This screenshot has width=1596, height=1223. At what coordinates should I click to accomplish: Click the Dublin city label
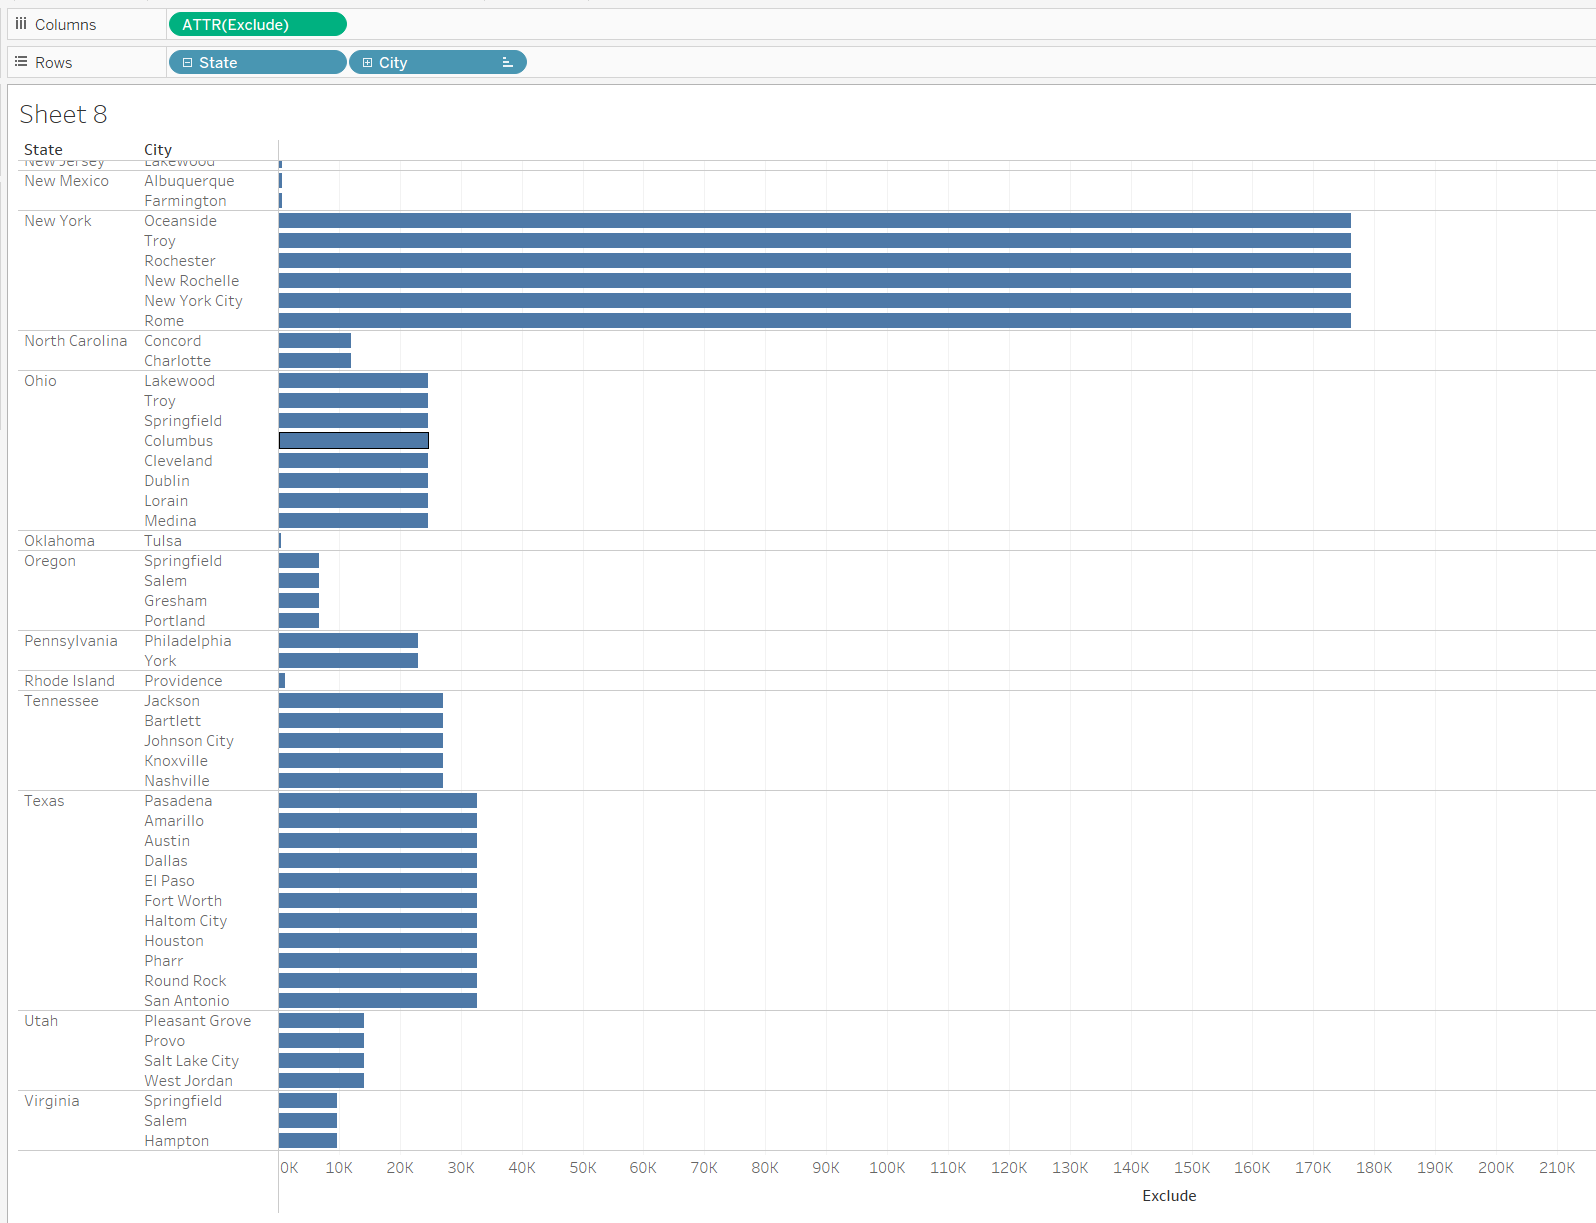click(x=167, y=481)
